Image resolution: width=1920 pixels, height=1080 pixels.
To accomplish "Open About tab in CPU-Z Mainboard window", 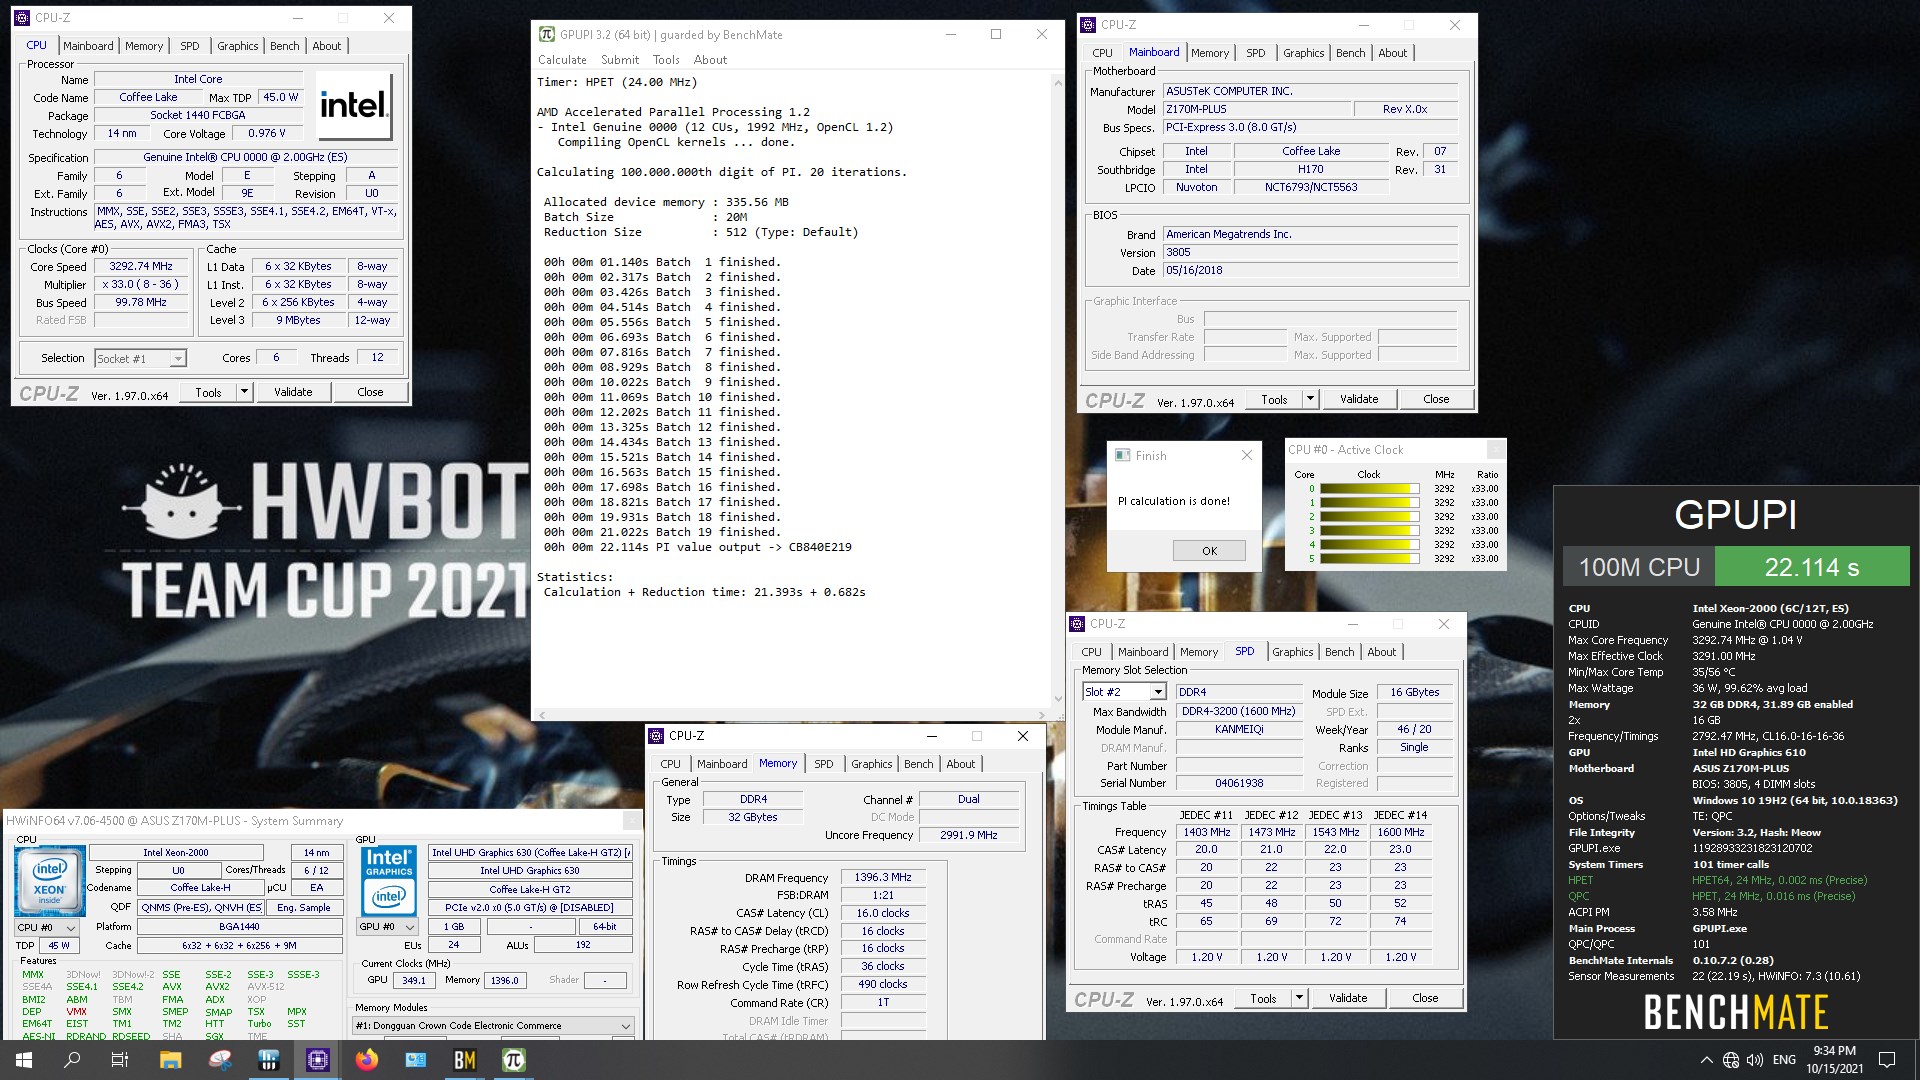I will pos(1392,53).
